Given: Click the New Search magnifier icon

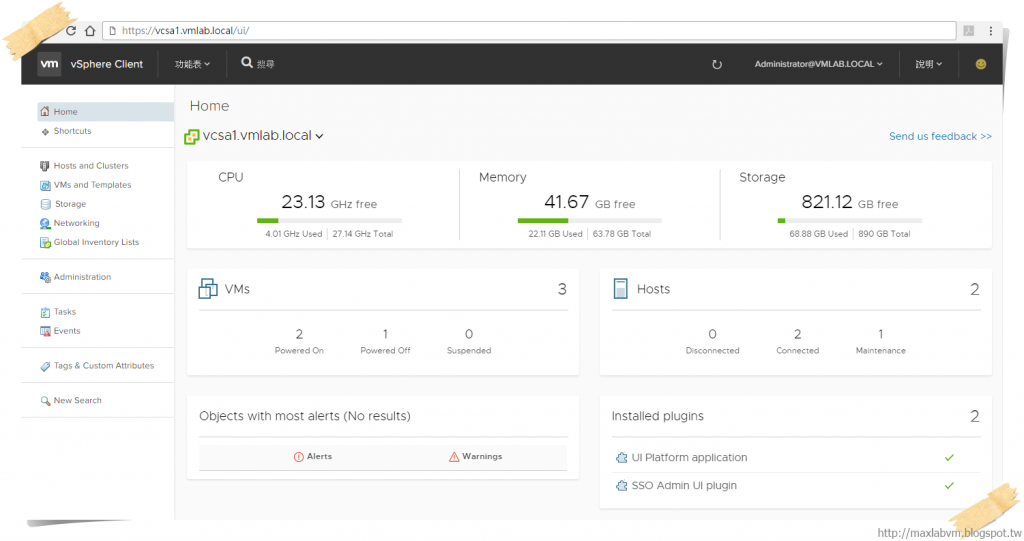Looking at the screenshot, I should (45, 401).
